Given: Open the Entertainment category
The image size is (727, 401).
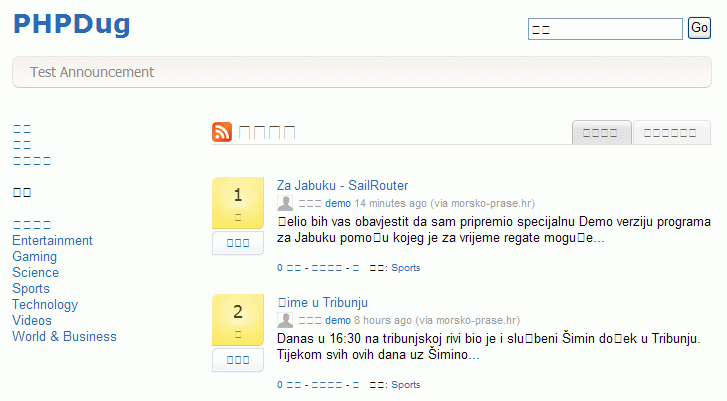Looking at the screenshot, I should click(52, 241).
